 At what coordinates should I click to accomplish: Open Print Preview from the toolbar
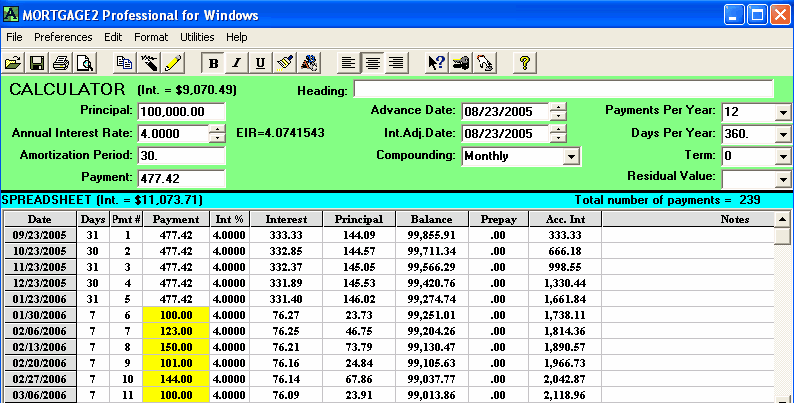[x=84, y=62]
